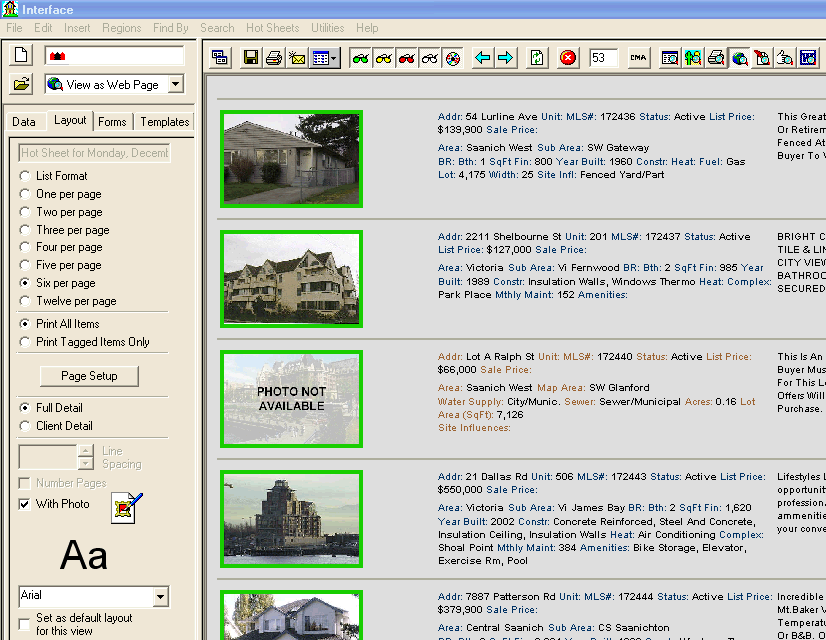Click the clear white glasses icon
Screen dimensions: 826x640
coord(430,58)
